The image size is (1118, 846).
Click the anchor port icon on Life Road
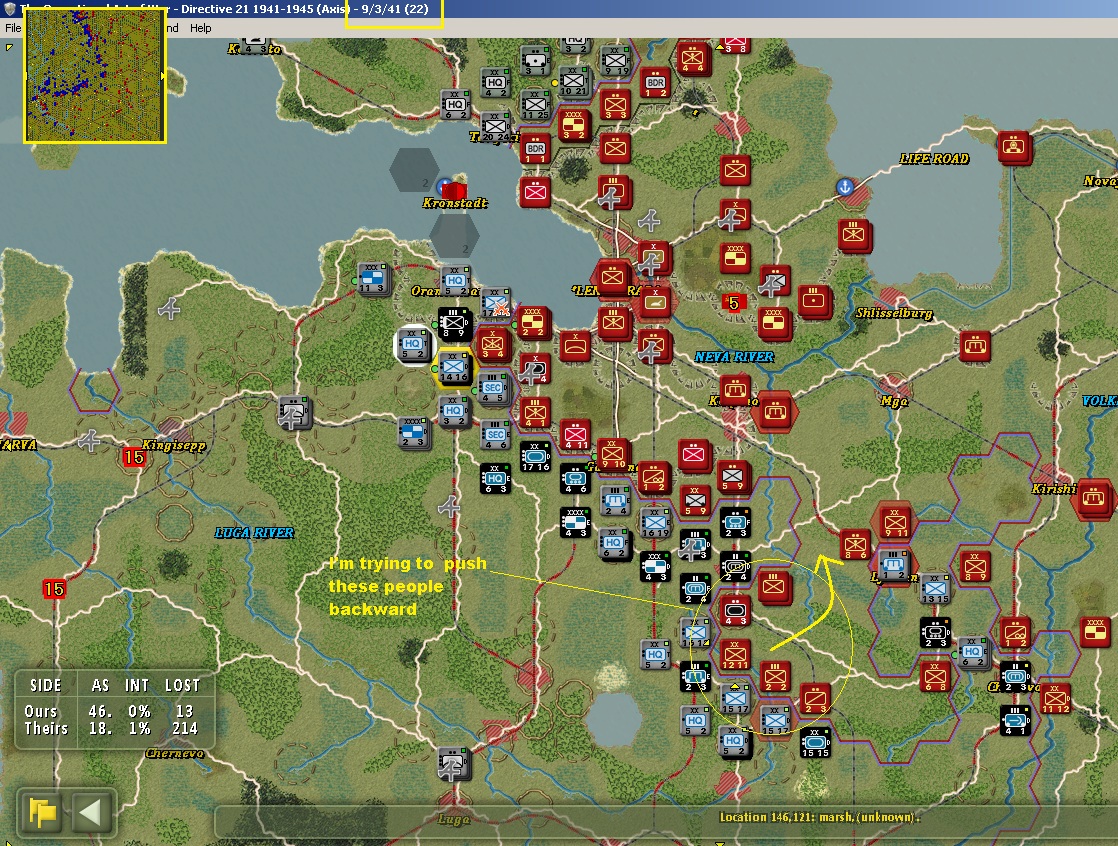click(845, 186)
